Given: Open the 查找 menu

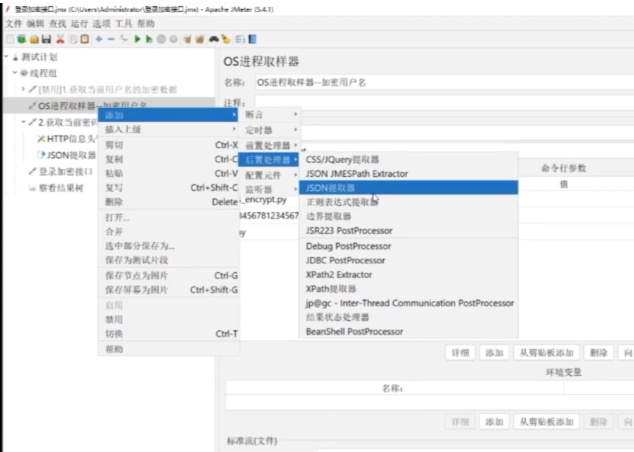Looking at the screenshot, I should [x=57, y=24].
